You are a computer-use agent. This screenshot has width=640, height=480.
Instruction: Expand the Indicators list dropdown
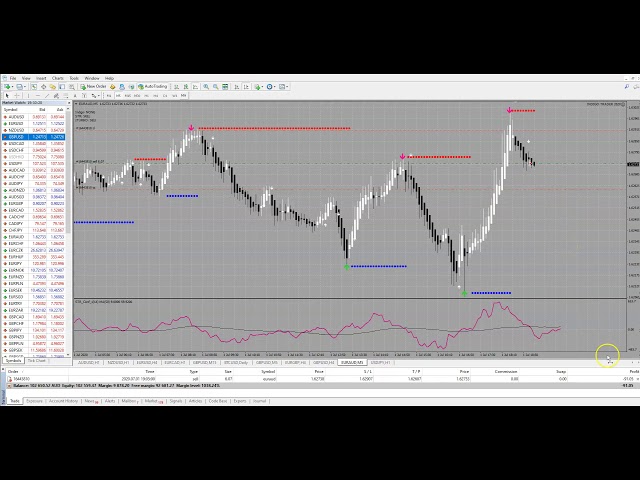point(262,87)
